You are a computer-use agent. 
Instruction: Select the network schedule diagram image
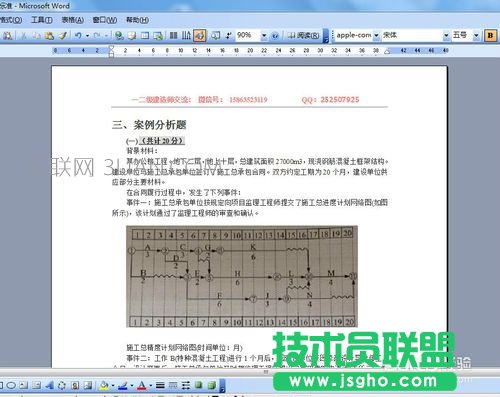click(x=242, y=276)
